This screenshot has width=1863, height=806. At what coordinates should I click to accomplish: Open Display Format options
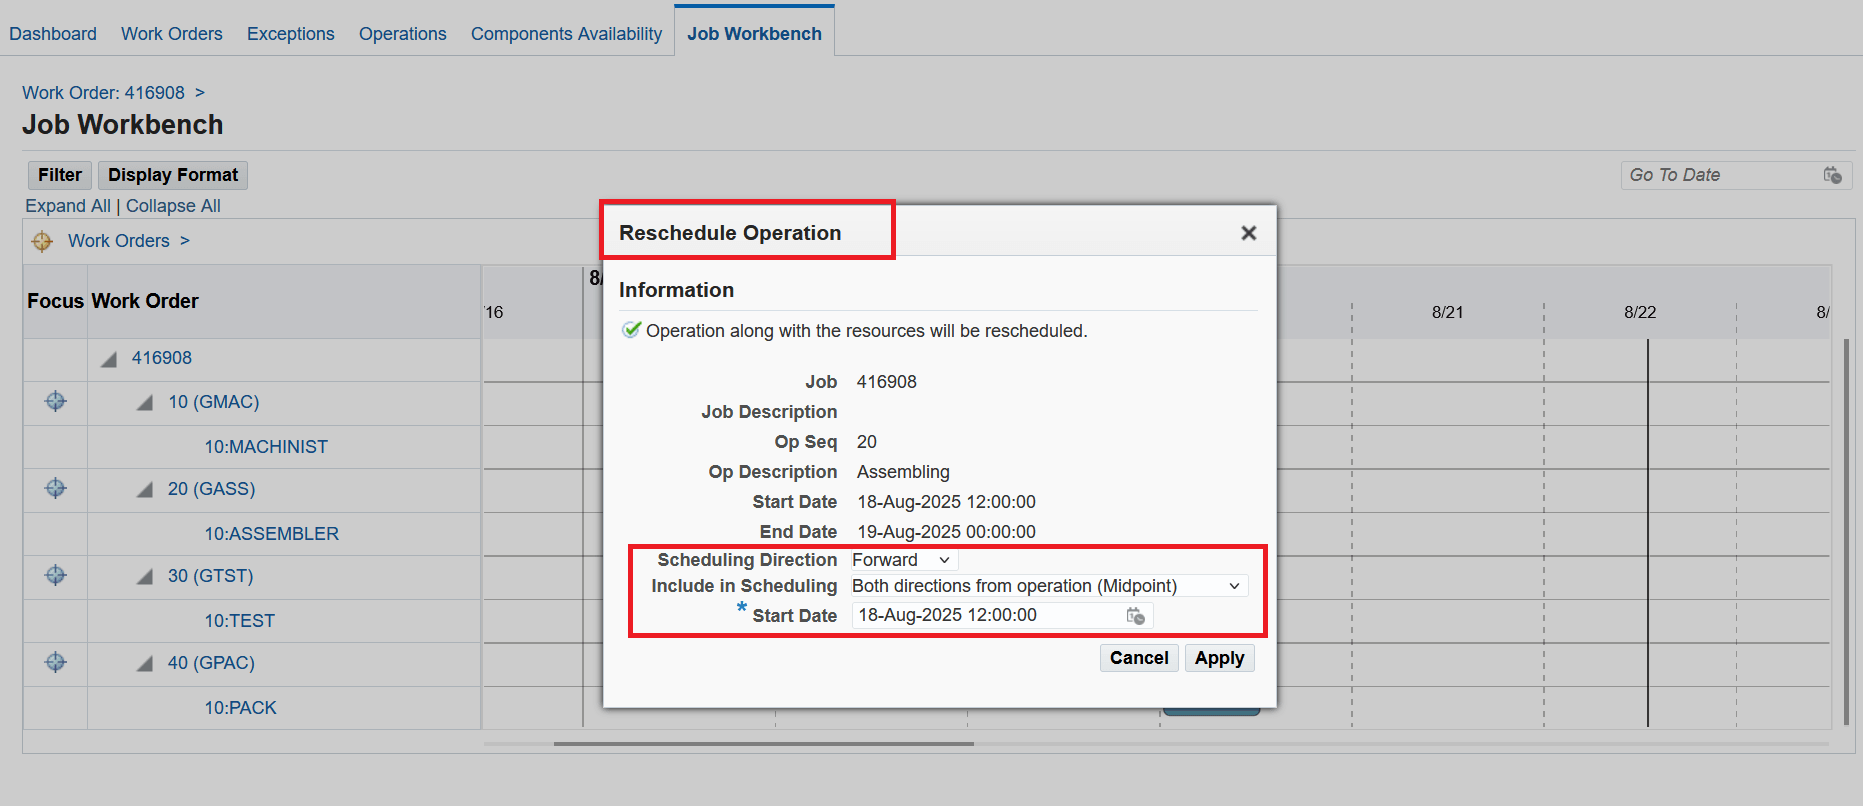point(173,175)
